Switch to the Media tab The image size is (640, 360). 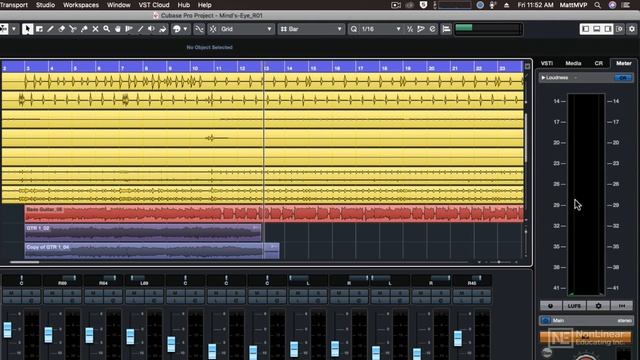click(573, 63)
